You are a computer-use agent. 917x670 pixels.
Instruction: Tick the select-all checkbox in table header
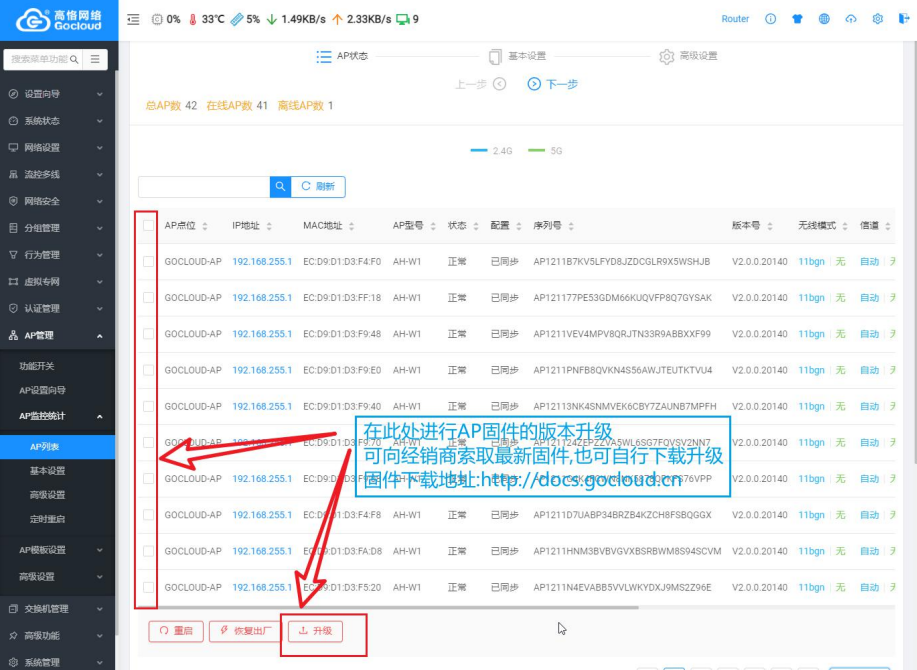(x=149, y=226)
